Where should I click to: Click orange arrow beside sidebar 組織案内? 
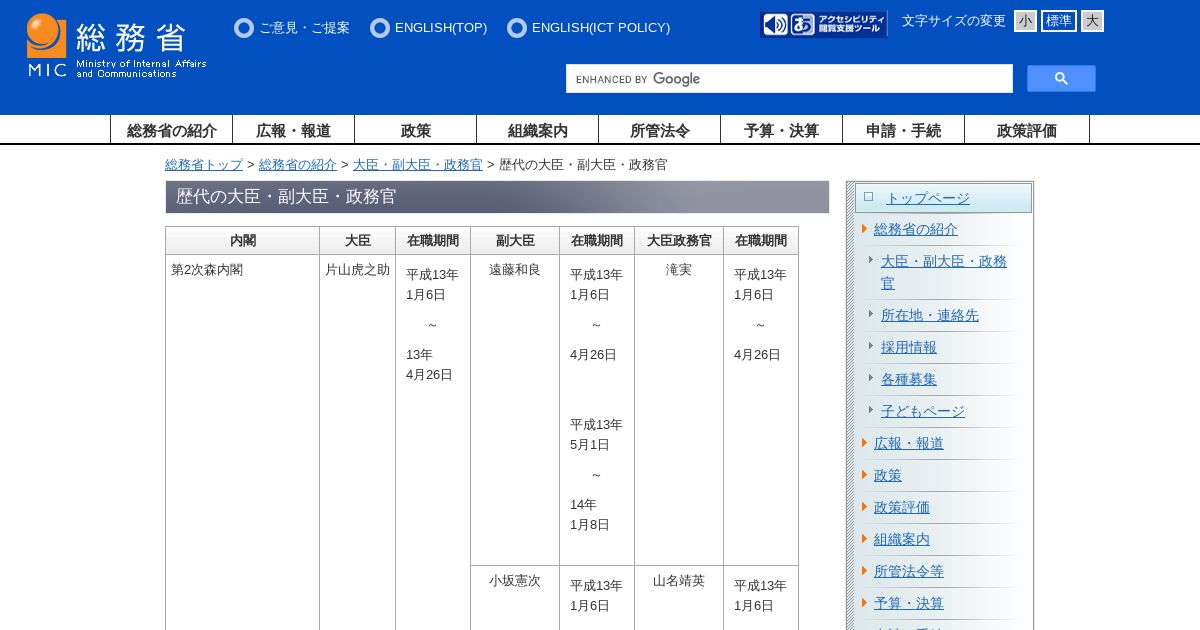865,538
